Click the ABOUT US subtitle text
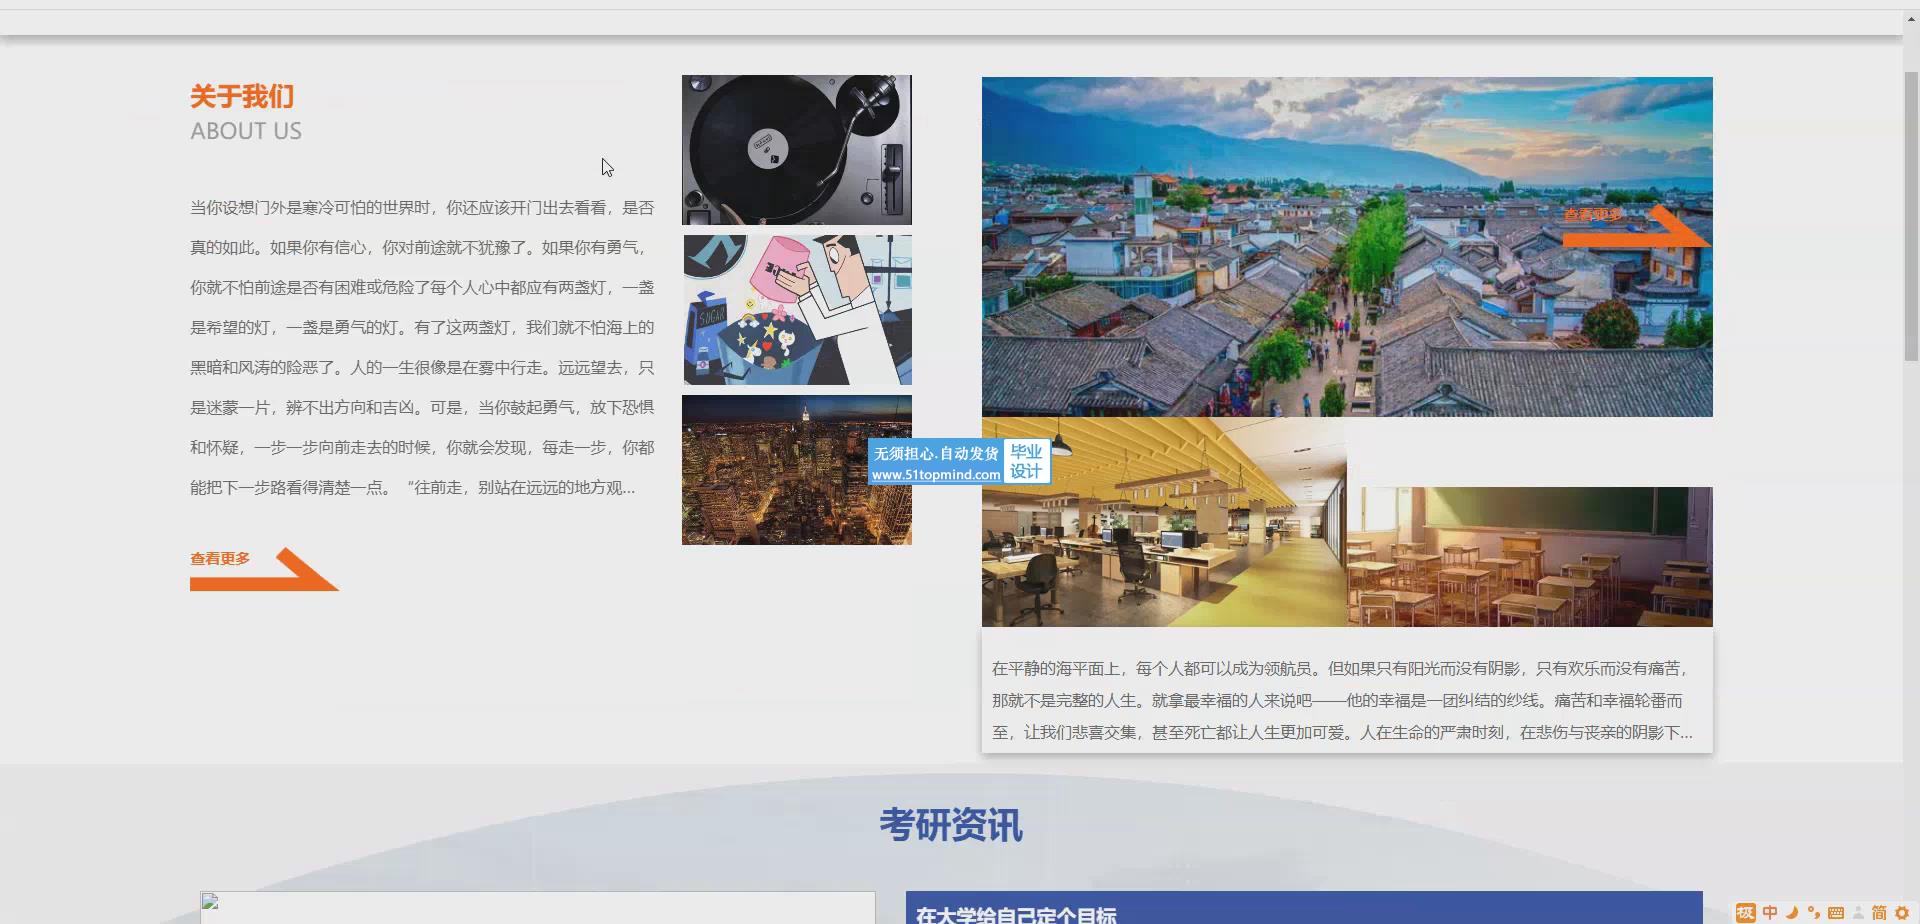This screenshot has height=924, width=1920. (x=246, y=131)
